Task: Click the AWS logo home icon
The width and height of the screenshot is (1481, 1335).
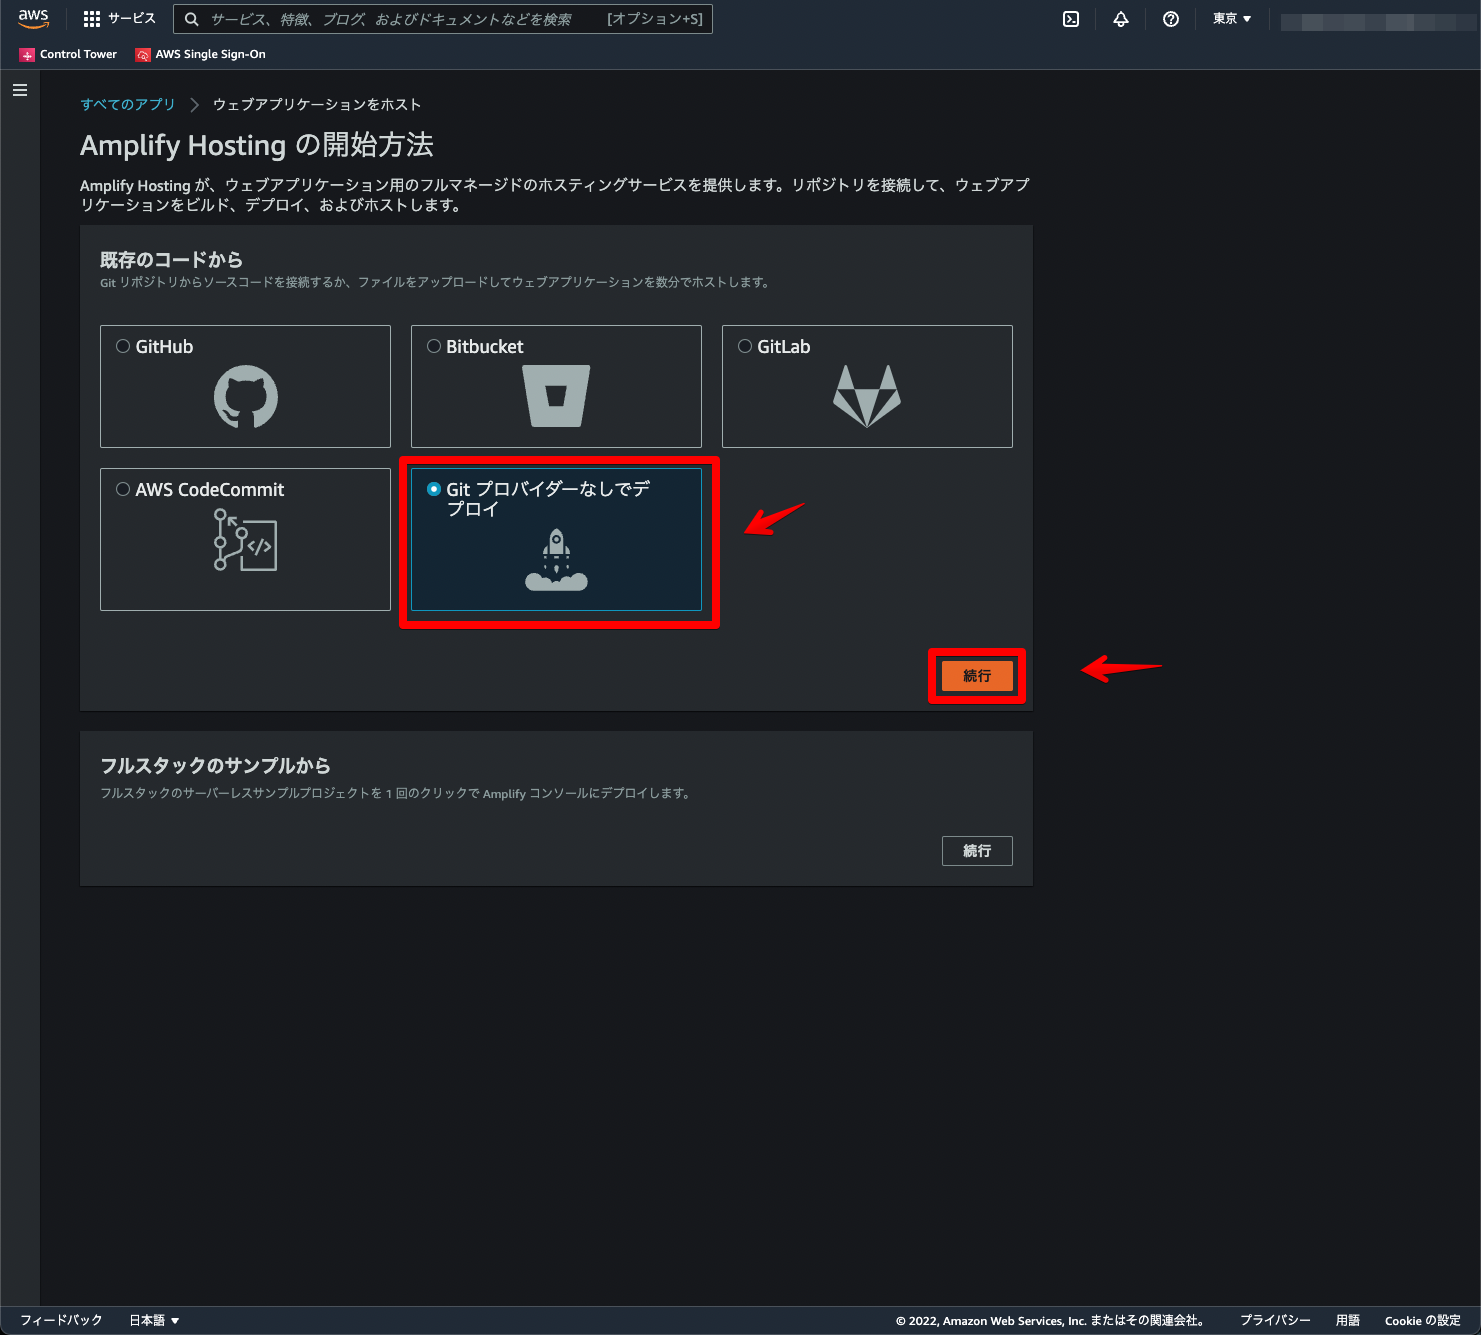Action: 33,18
